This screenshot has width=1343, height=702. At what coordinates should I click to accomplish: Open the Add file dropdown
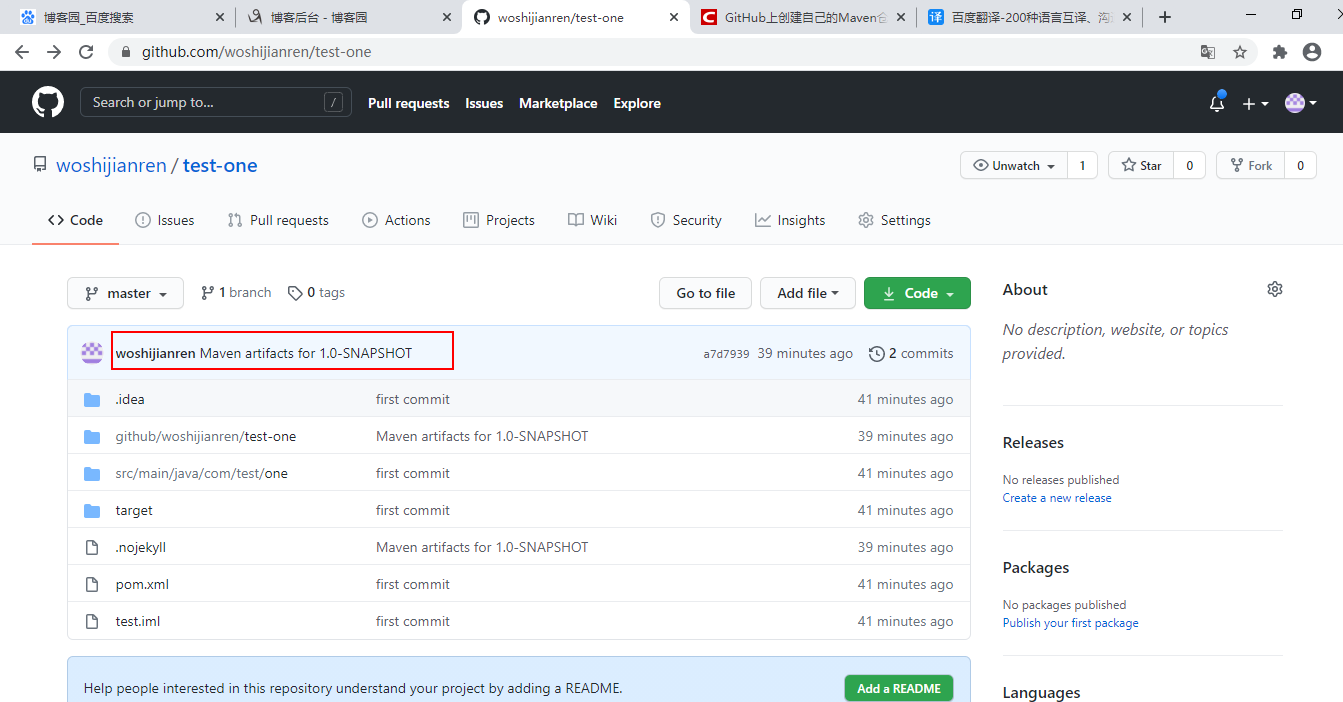click(x=808, y=293)
